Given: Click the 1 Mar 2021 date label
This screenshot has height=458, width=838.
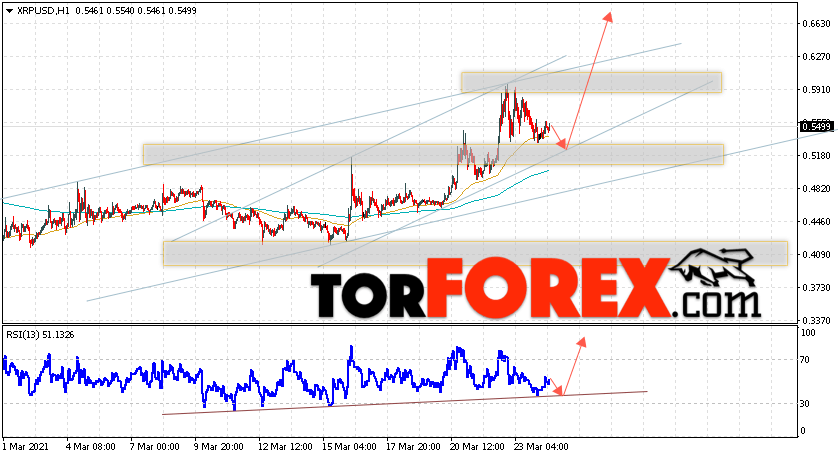Looking at the screenshot, I should (x=26, y=446).
